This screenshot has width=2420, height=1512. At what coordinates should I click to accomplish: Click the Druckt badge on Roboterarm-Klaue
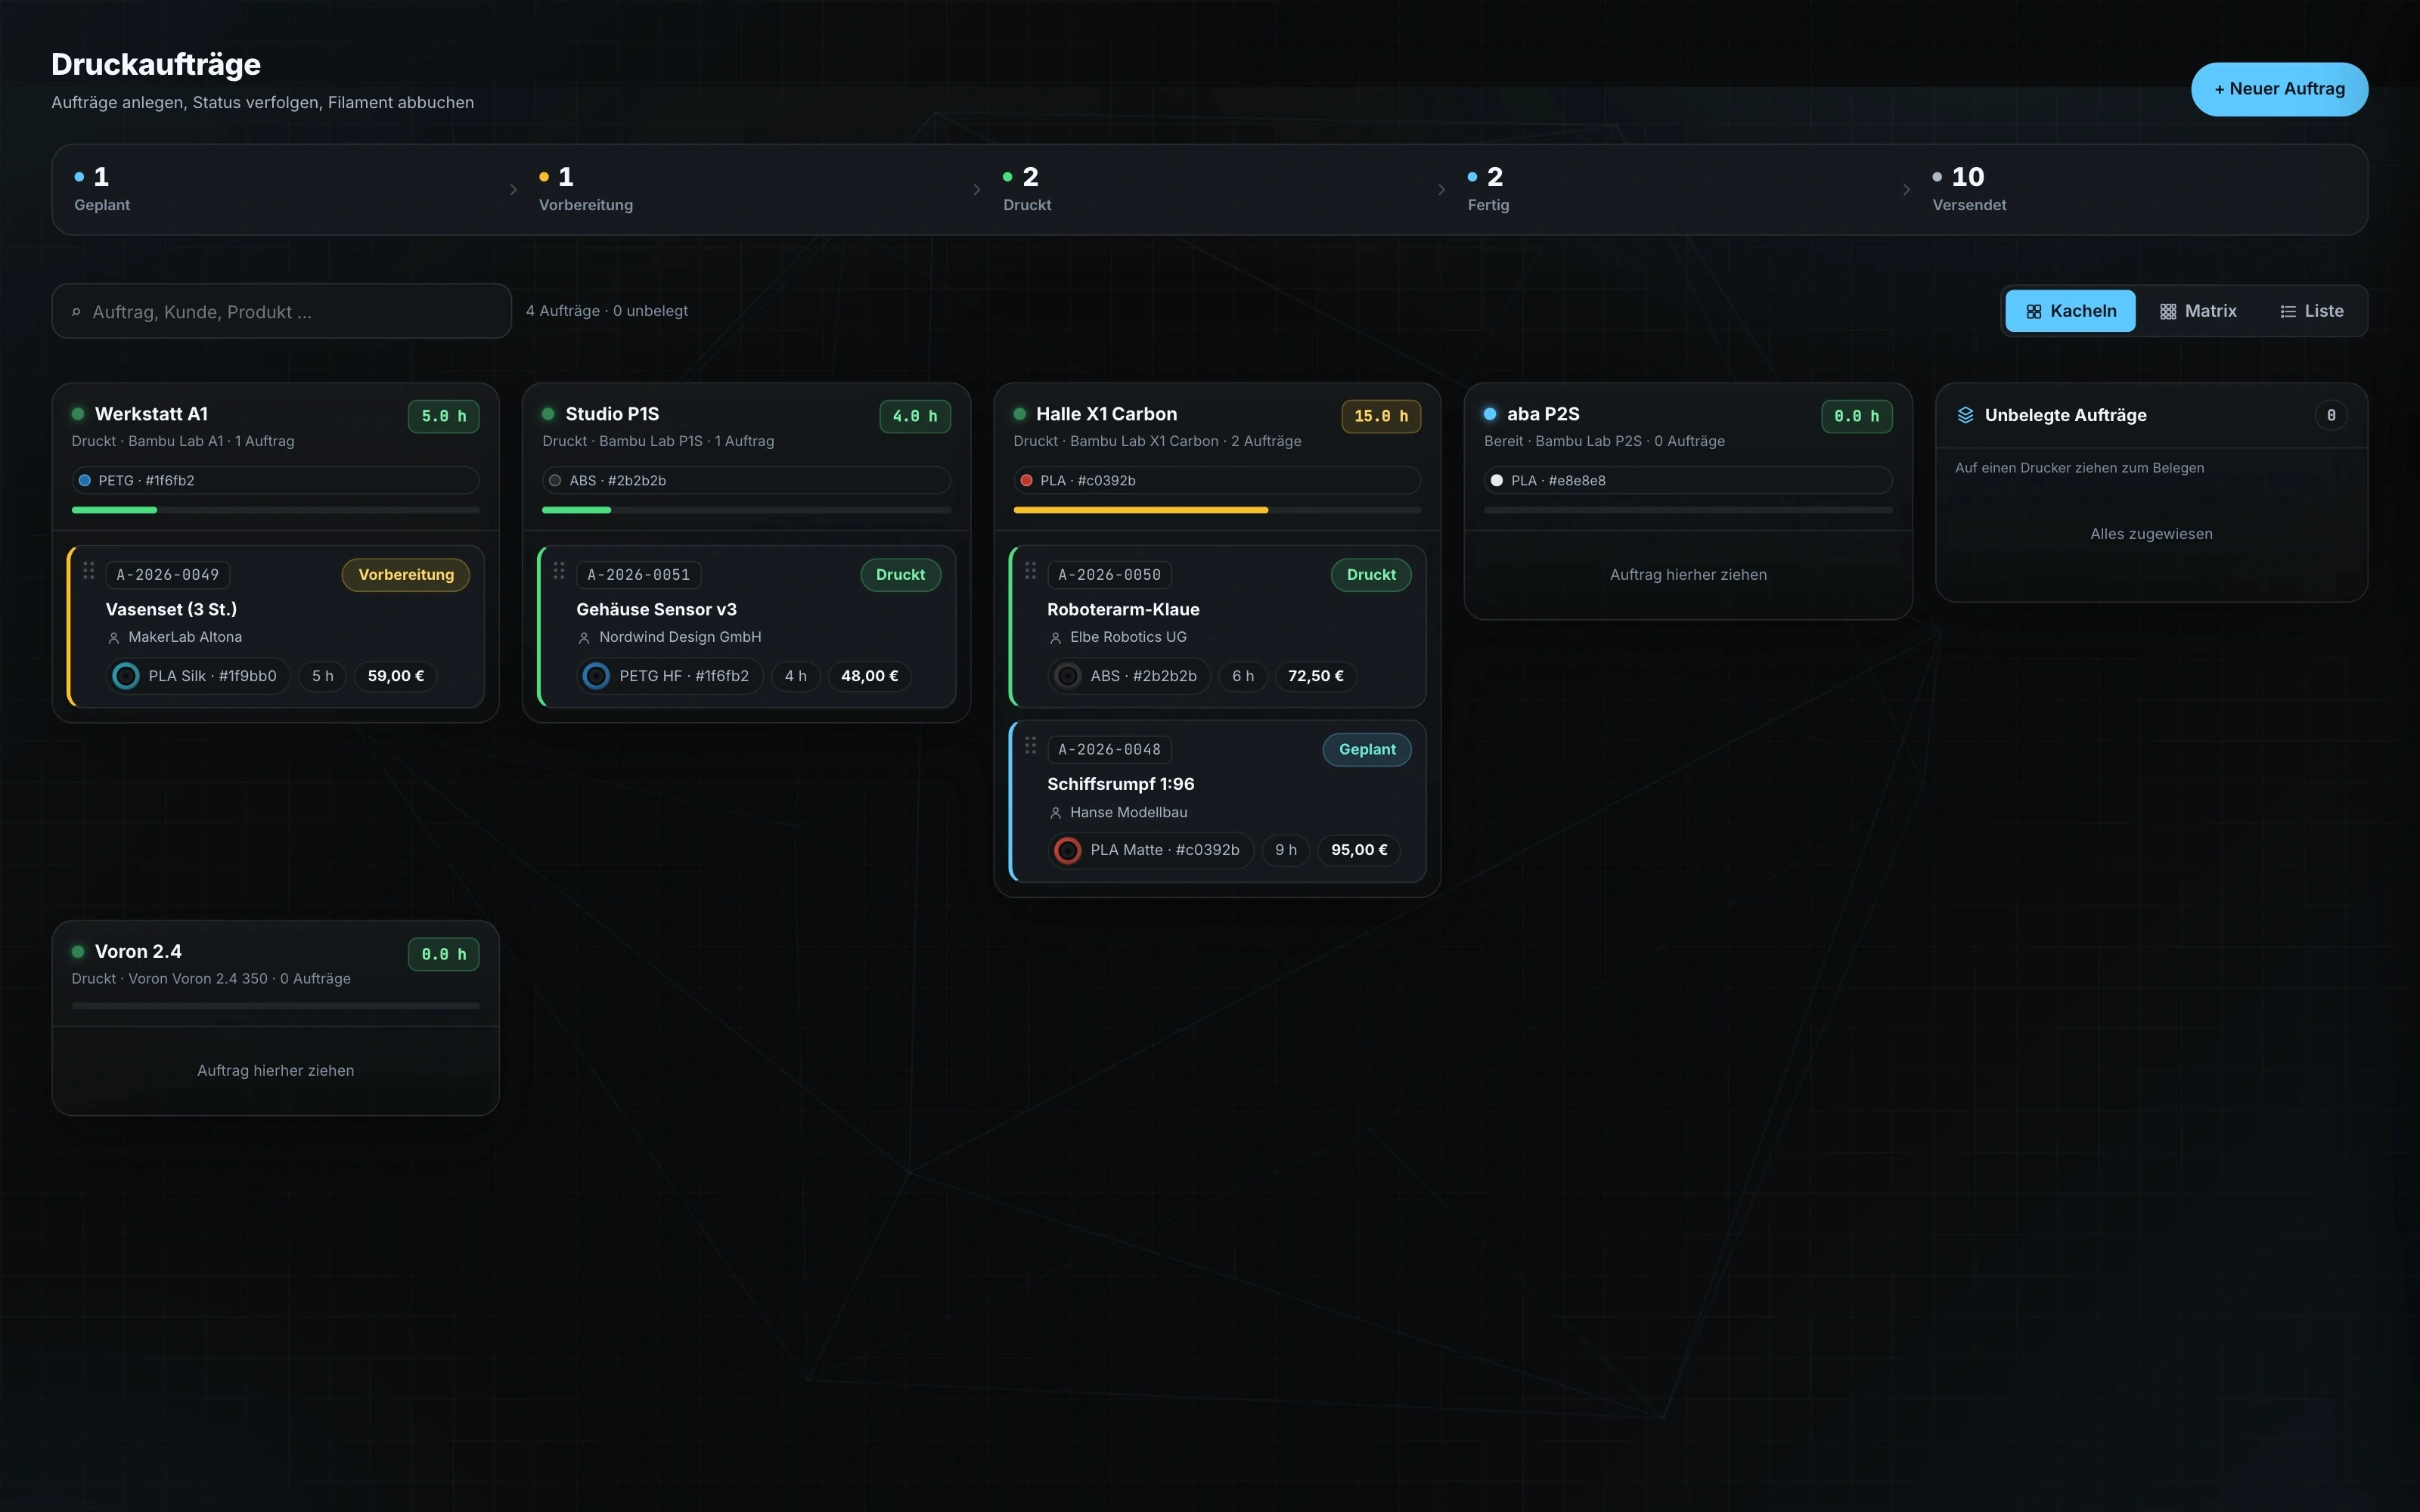point(1371,575)
